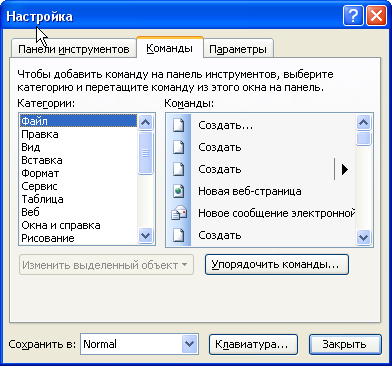Select the "Файл" category
The width and height of the screenshot is (392, 366).
coord(78,121)
